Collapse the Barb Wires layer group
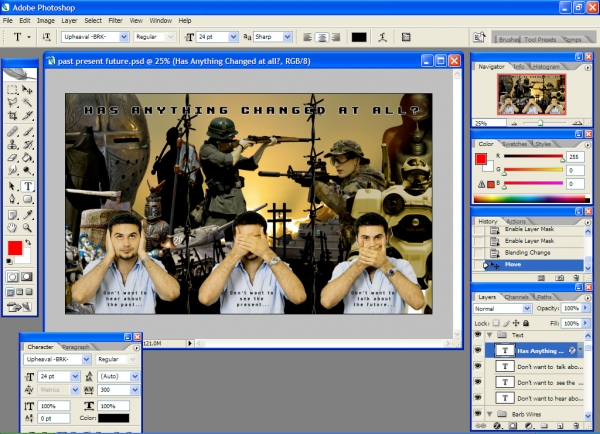The height and width of the screenshot is (434, 600). coord(489,414)
